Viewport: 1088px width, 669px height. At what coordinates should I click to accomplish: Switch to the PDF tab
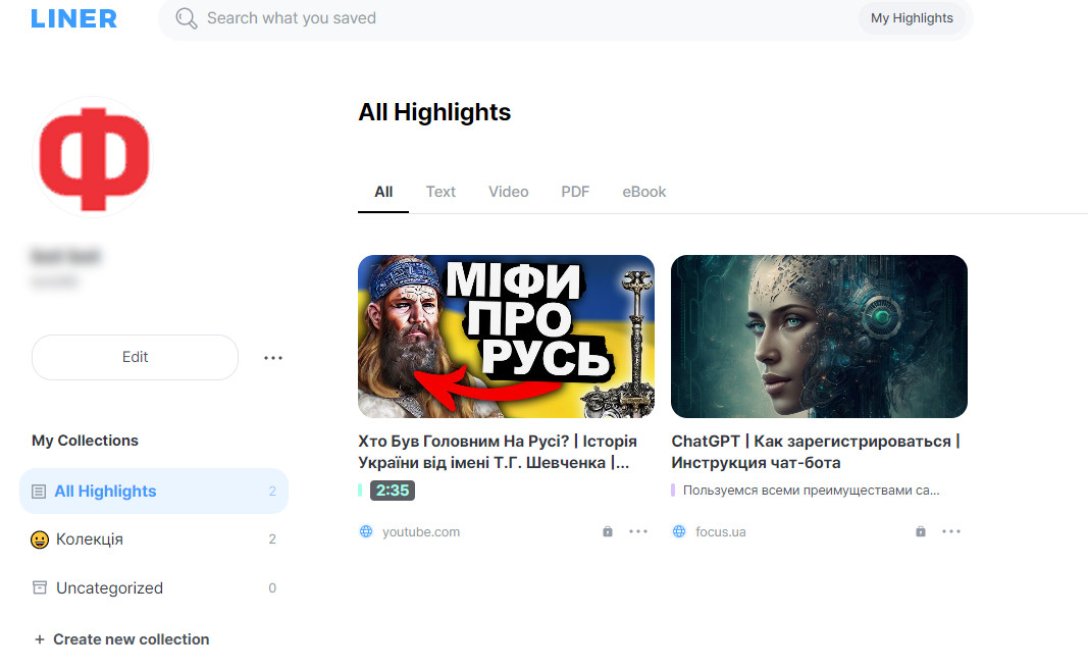[575, 192]
